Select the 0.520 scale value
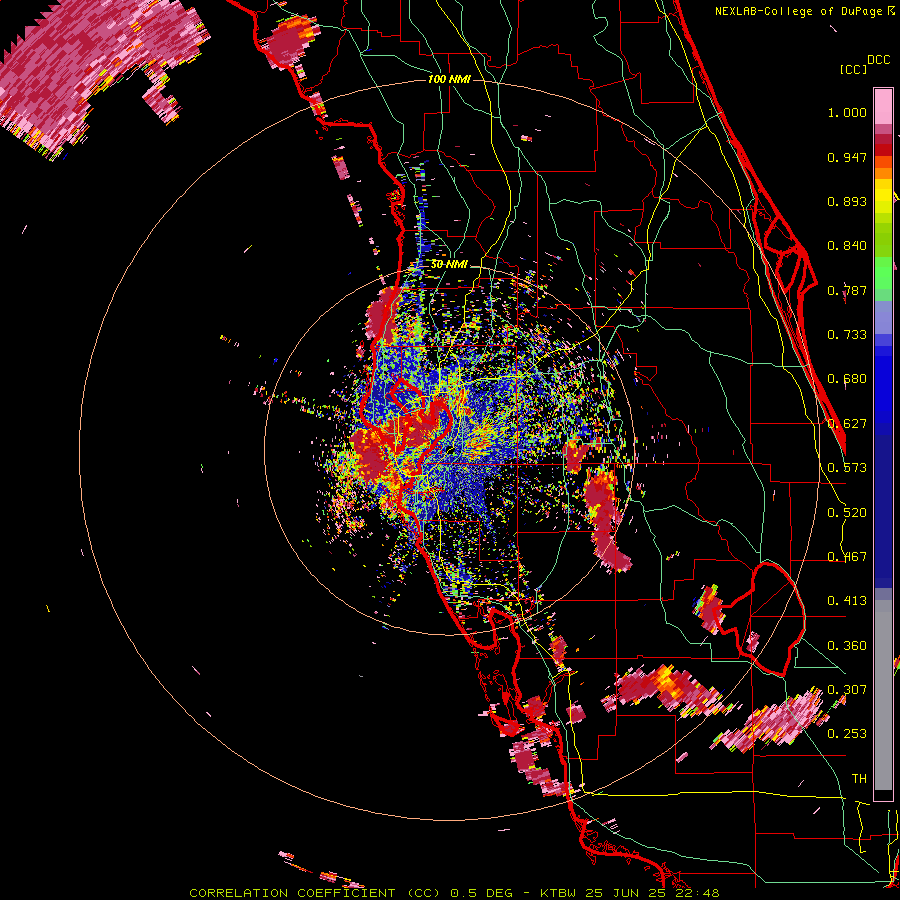The width and height of the screenshot is (900, 900). coord(847,513)
